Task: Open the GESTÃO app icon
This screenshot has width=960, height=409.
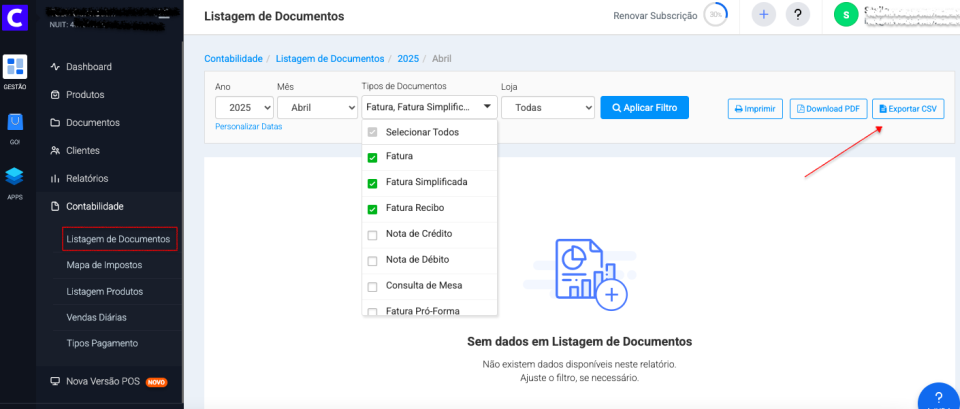Action: coord(15,68)
